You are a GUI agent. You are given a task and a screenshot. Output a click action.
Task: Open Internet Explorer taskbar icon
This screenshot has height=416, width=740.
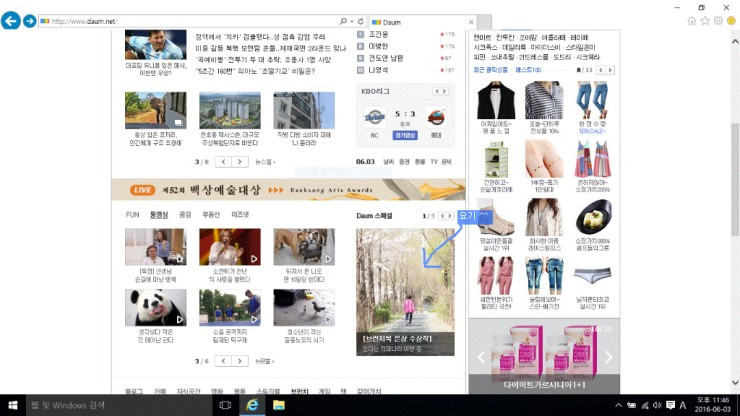pos(252,405)
